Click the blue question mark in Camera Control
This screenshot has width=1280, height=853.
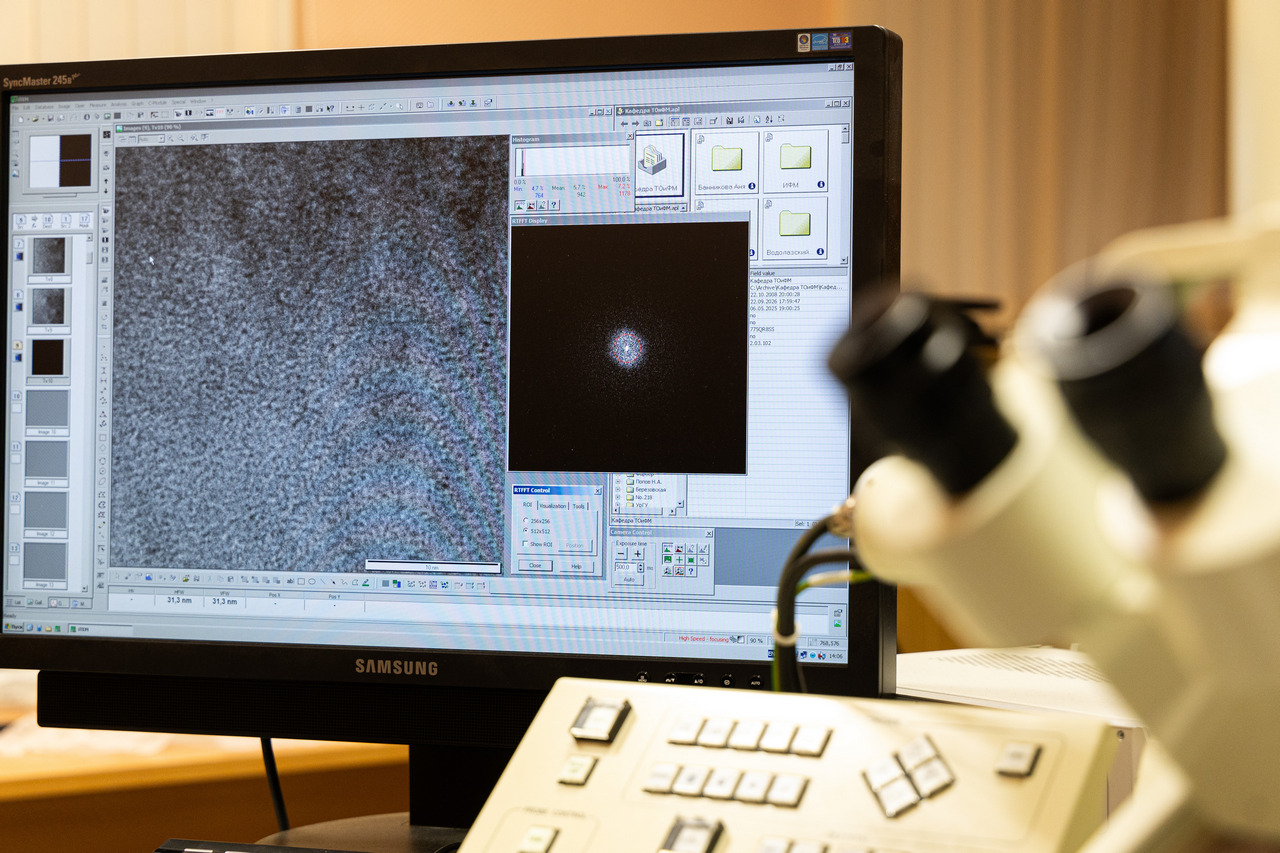point(691,571)
